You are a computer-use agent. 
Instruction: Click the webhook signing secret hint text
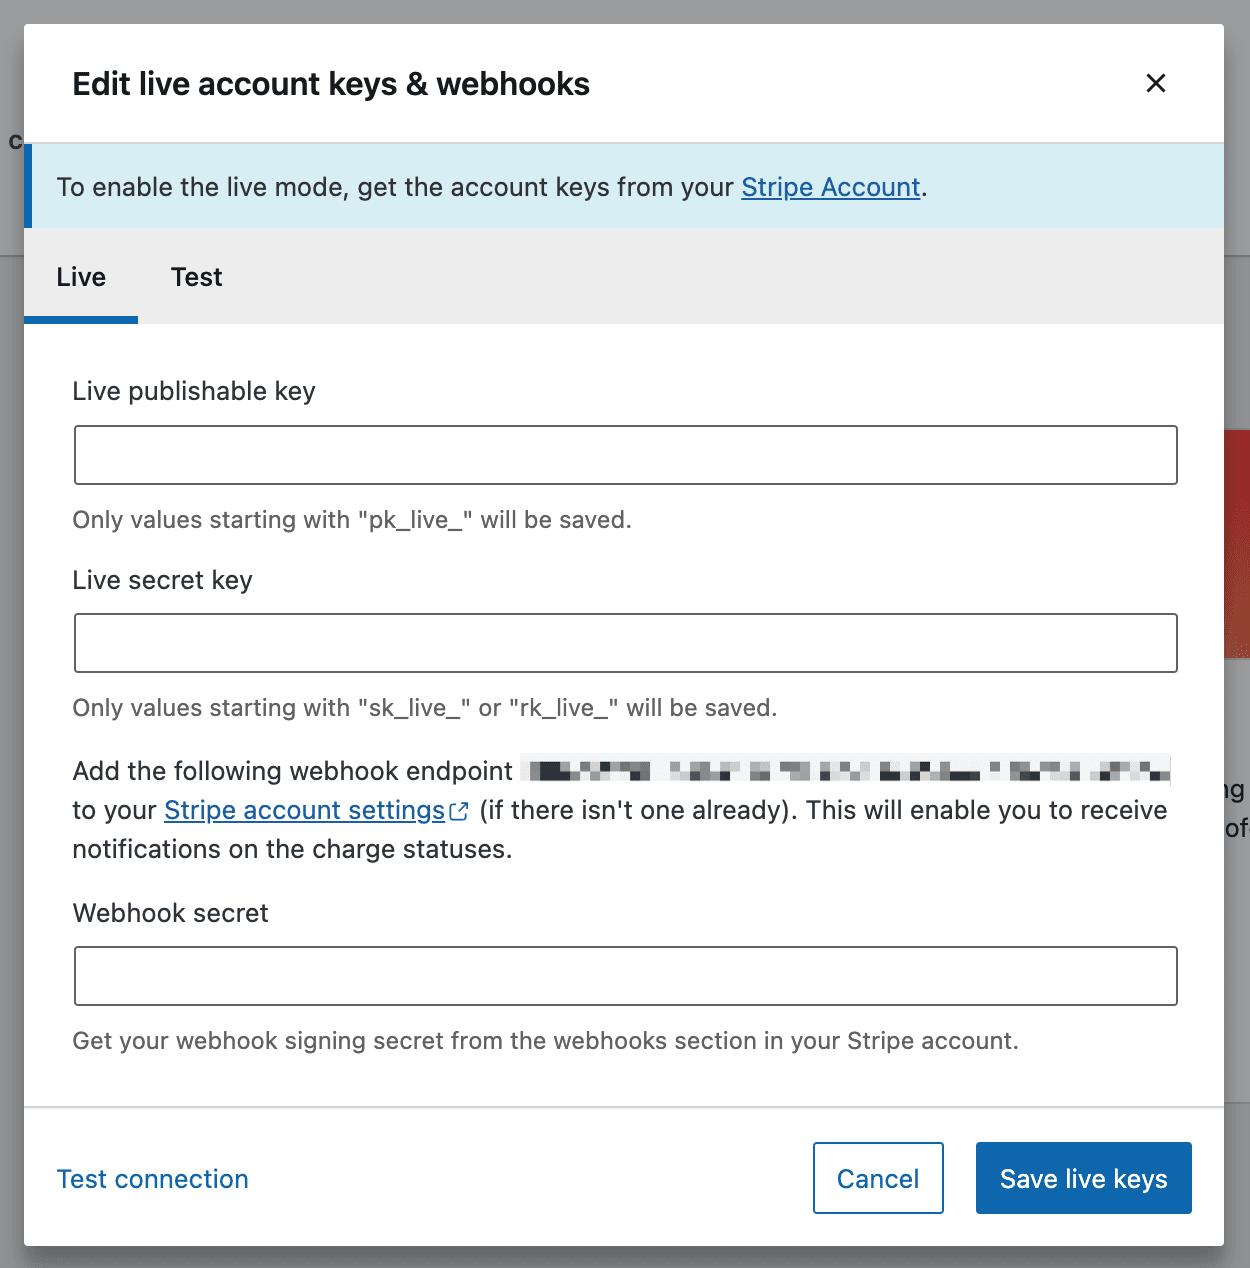tap(545, 1041)
